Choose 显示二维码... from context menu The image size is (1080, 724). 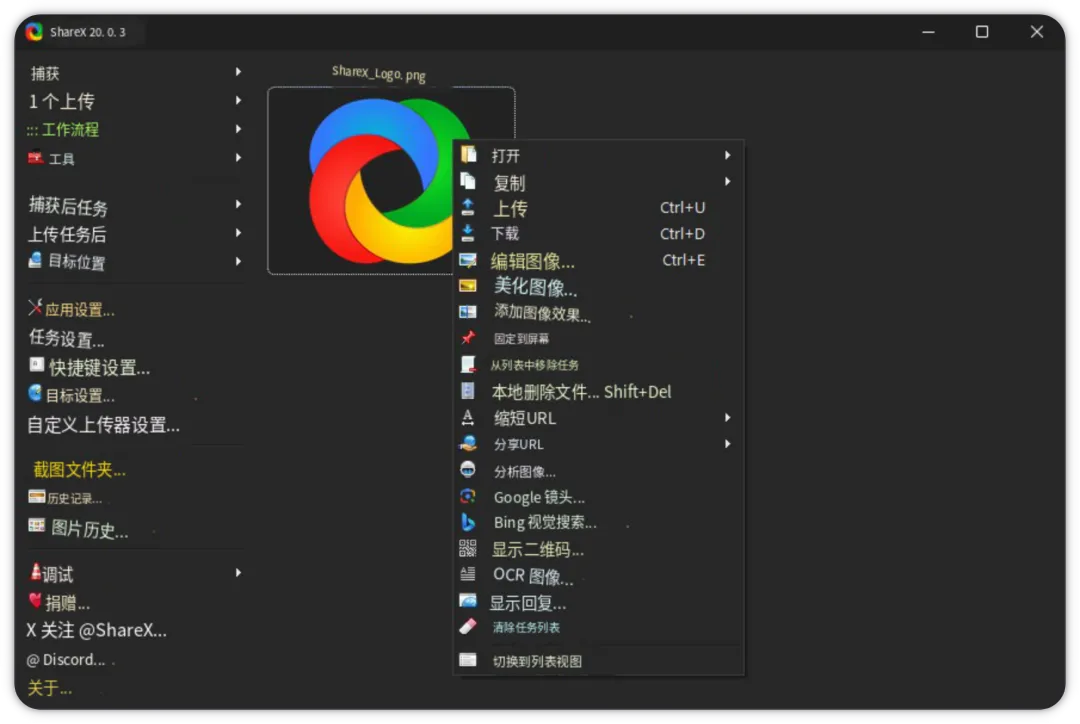tap(598, 549)
